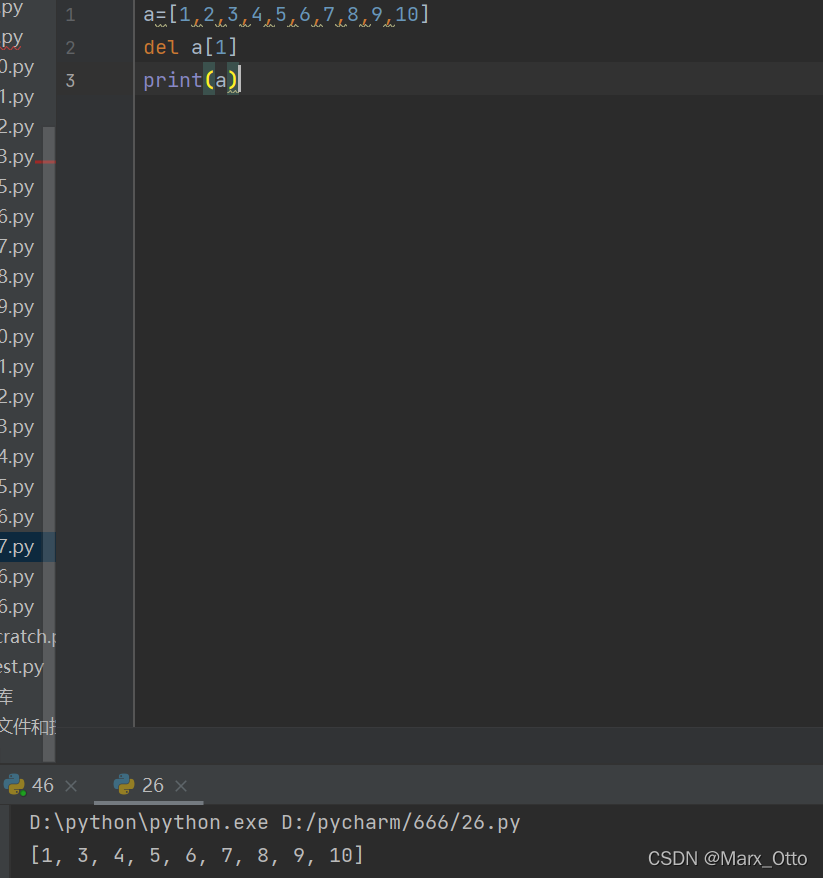The height and width of the screenshot is (878, 823).
Task: Place cursor in the list assignment code line
Action: point(286,15)
